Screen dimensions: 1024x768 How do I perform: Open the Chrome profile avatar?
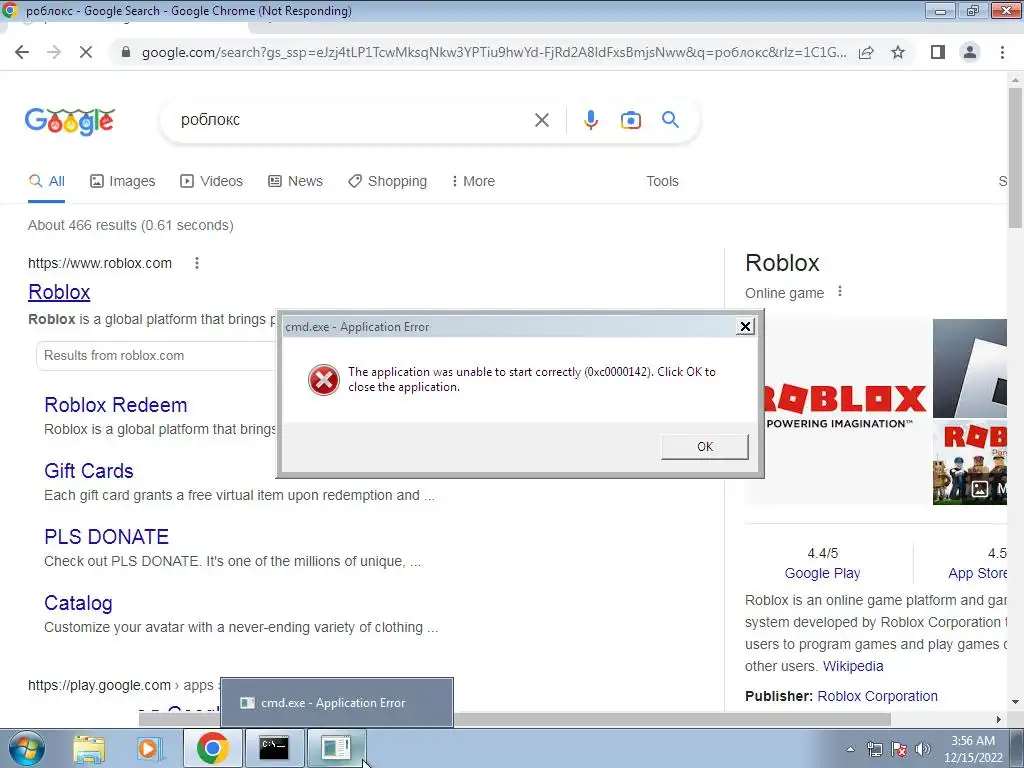coord(970,52)
